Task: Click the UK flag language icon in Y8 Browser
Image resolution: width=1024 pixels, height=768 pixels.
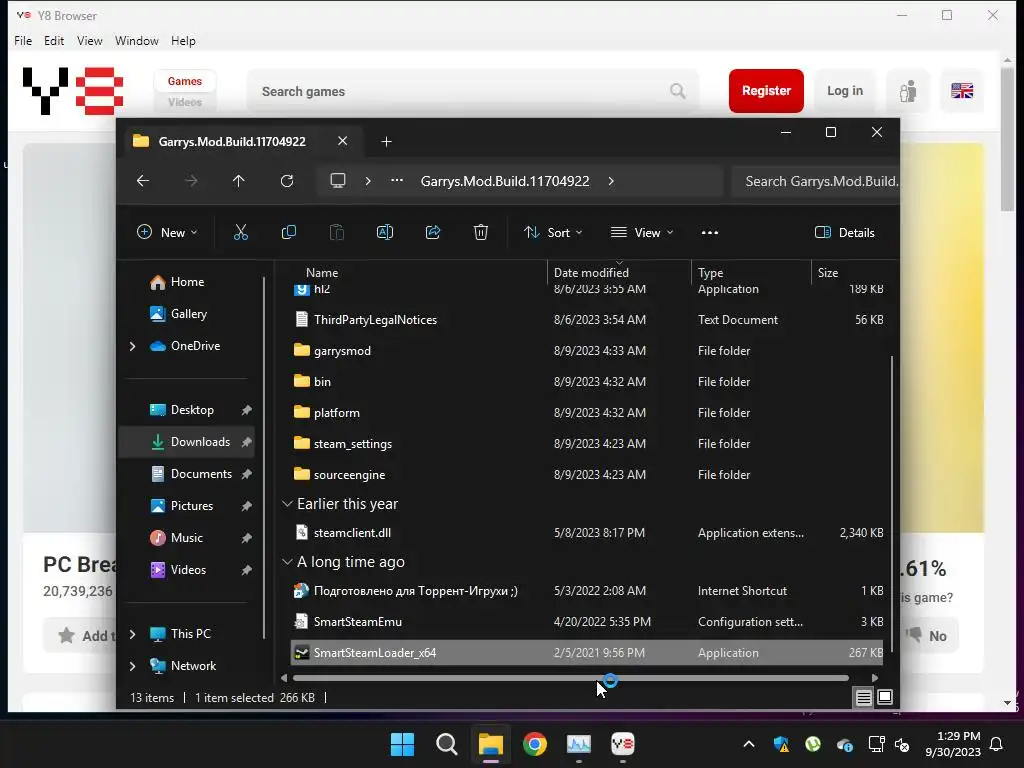Action: pyautogui.click(x=962, y=91)
